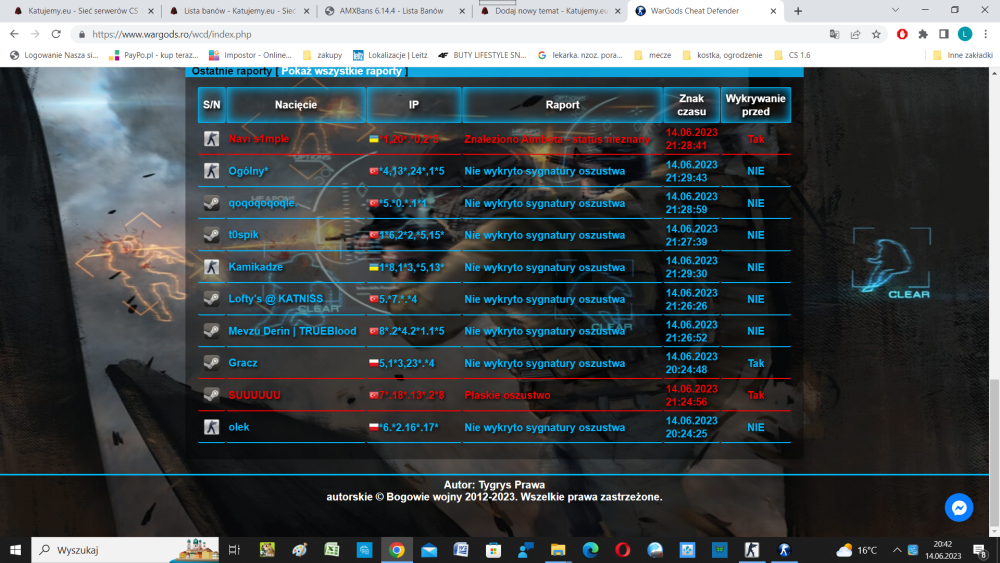Viewport: 1000px width, 563px height.
Task: Open Opera browser from the taskbar
Action: coord(622,550)
